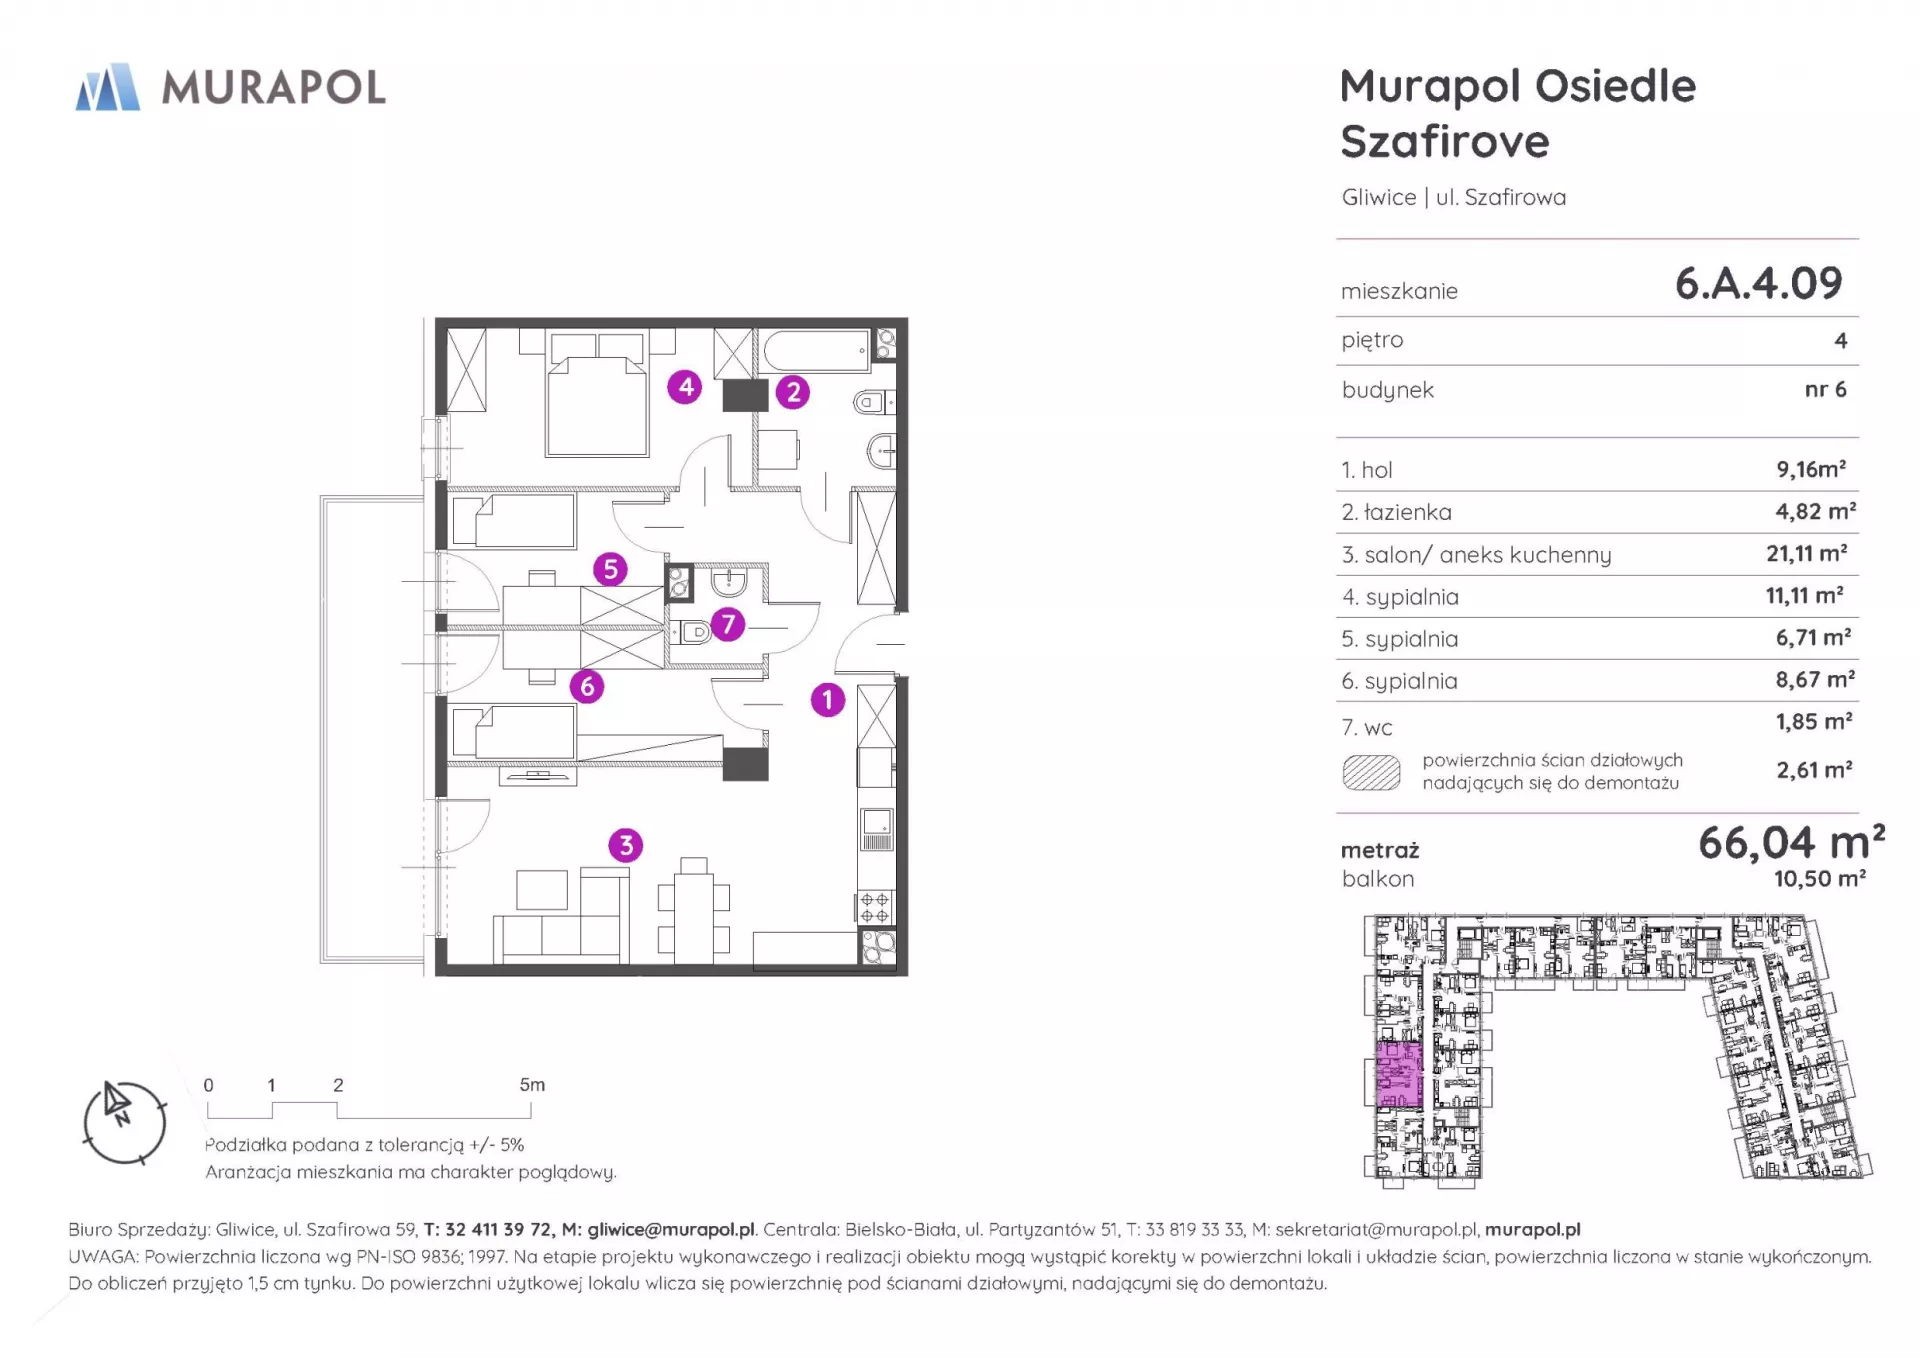Click the "6. sypialnia" room label

click(1399, 681)
